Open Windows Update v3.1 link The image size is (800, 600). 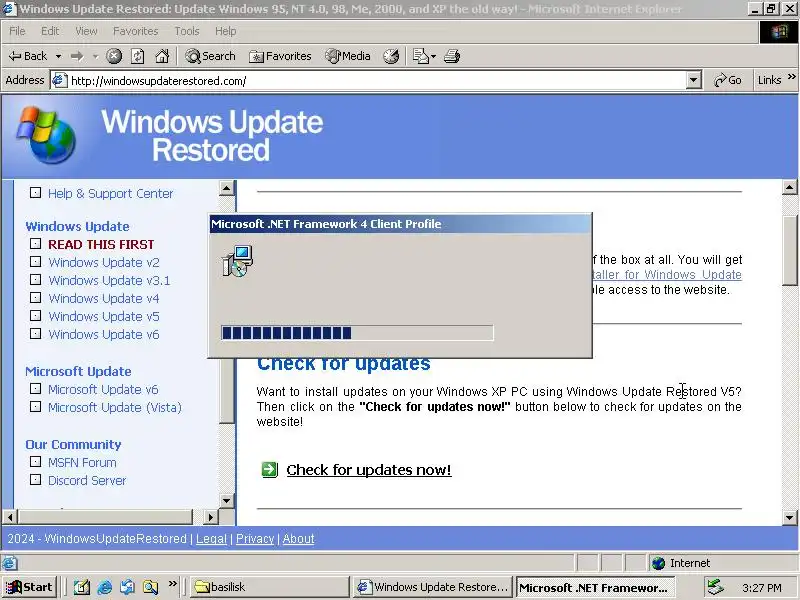click(x=109, y=280)
